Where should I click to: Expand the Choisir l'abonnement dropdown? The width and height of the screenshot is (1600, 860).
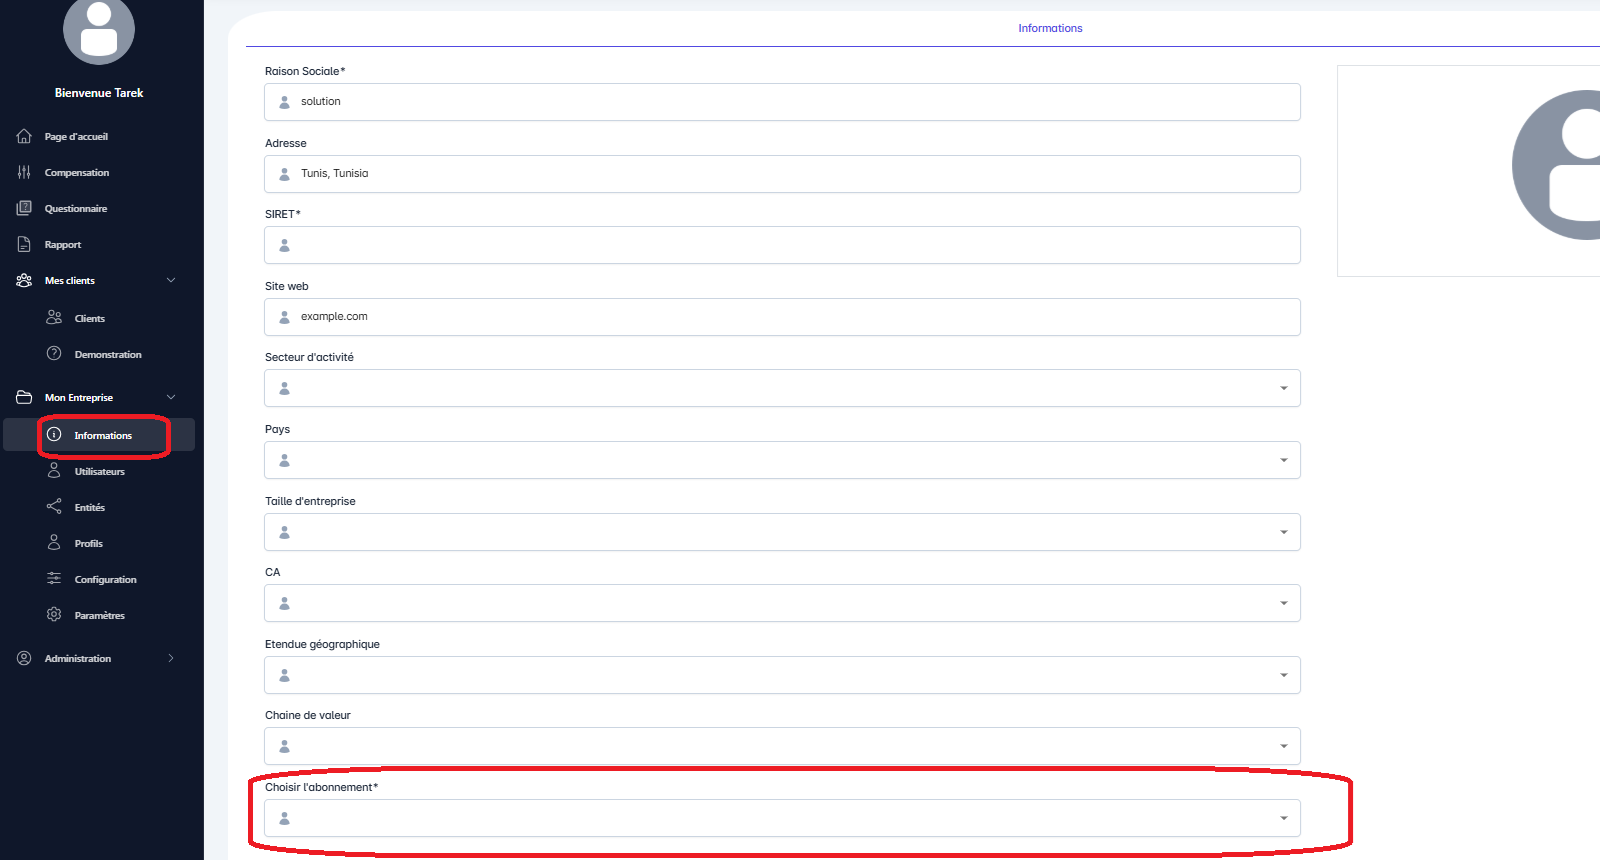[x=782, y=818]
